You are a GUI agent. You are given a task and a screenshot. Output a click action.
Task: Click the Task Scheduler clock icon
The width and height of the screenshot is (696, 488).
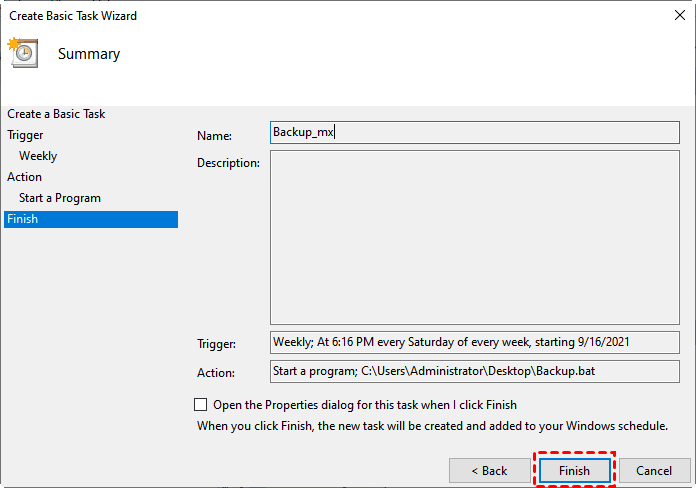[22, 53]
